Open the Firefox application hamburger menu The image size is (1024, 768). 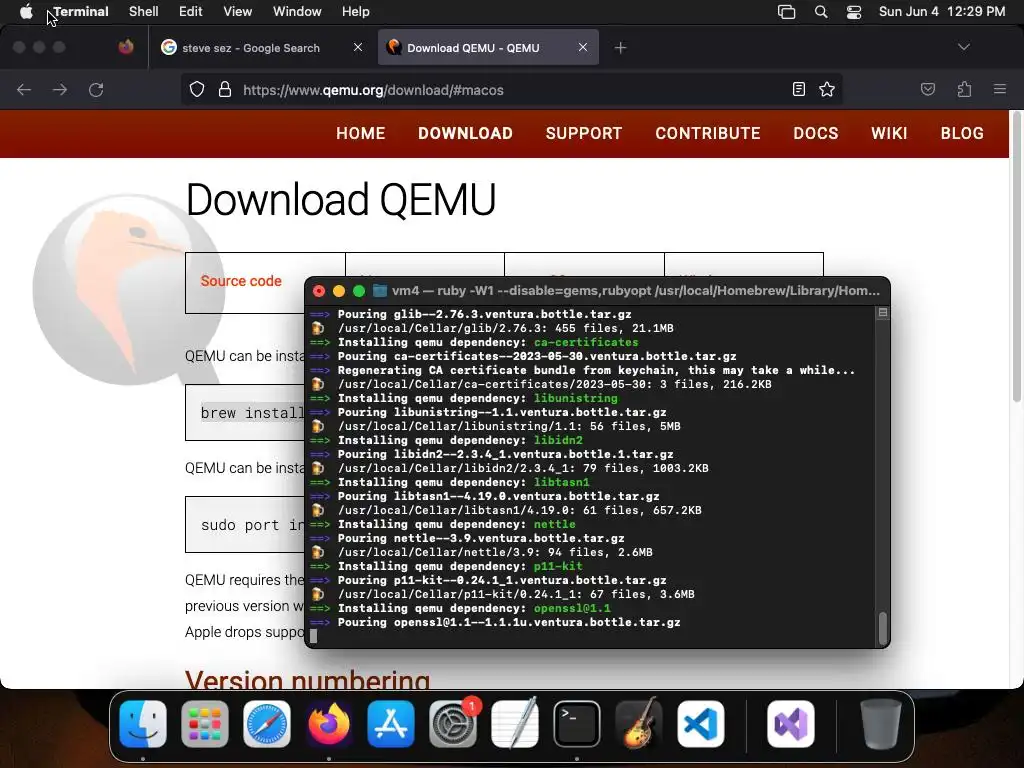pyautogui.click(x=1000, y=89)
